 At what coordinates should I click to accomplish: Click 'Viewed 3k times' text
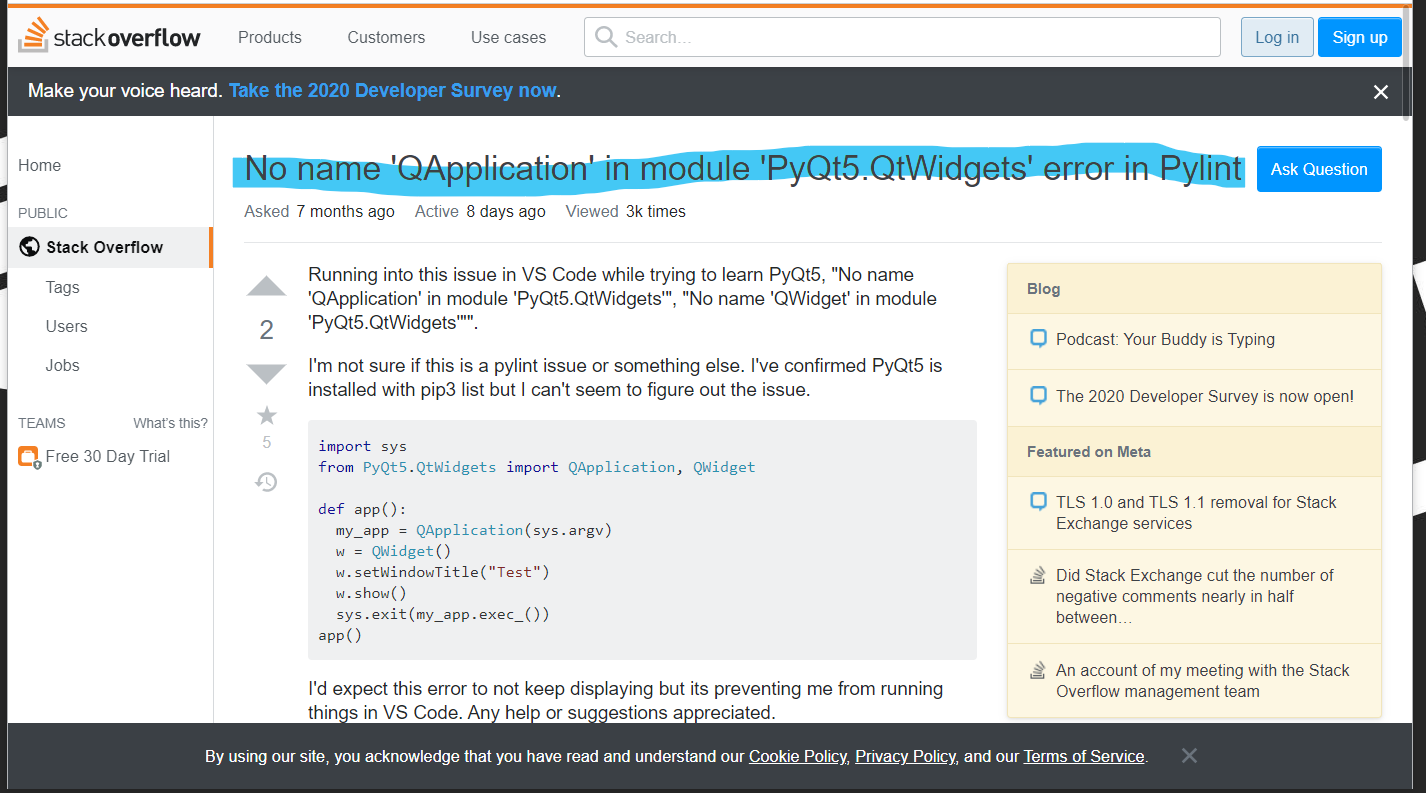(x=625, y=211)
